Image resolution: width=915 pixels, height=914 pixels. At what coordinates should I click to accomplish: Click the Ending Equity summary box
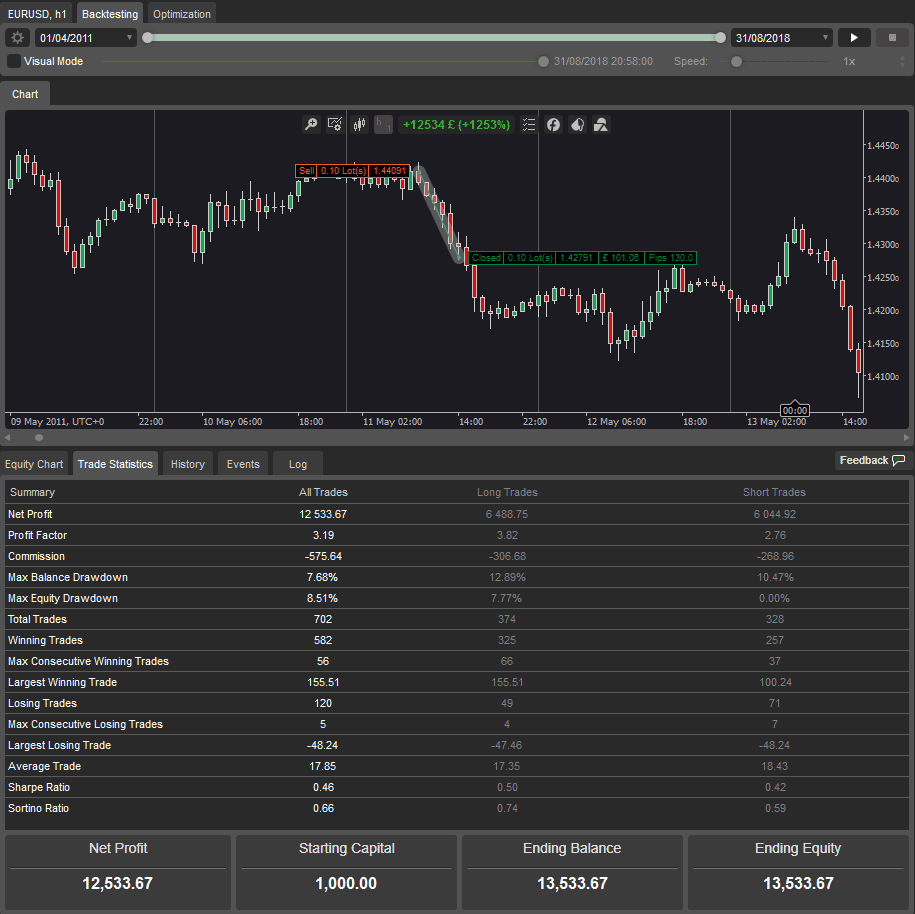pyautogui.click(x=798, y=873)
